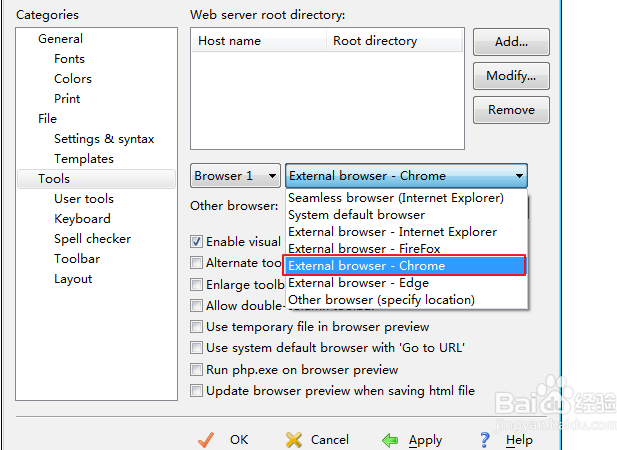Pick Seamless browser (Internet Explorer) option
Screen dimensions: 617x450
pyautogui.click(x=395, y=198)
